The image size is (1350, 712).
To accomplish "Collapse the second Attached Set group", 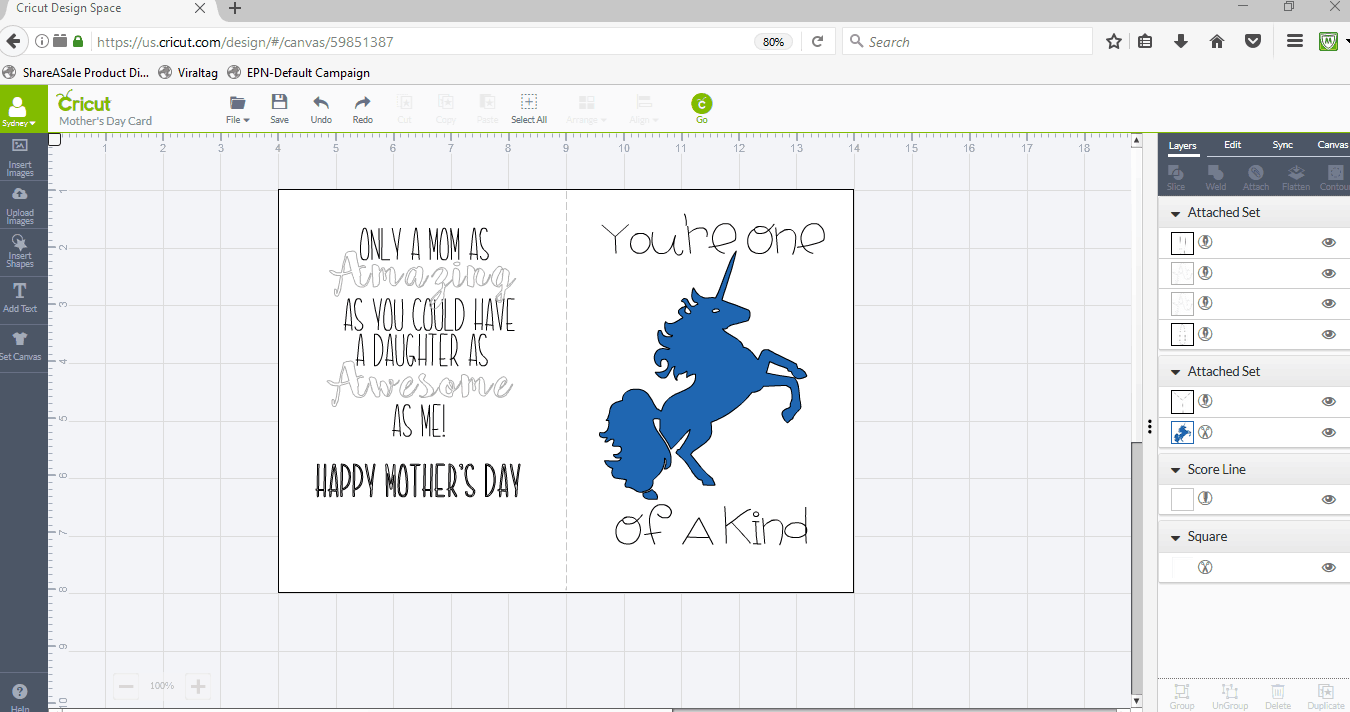I will pos(1174,372).
